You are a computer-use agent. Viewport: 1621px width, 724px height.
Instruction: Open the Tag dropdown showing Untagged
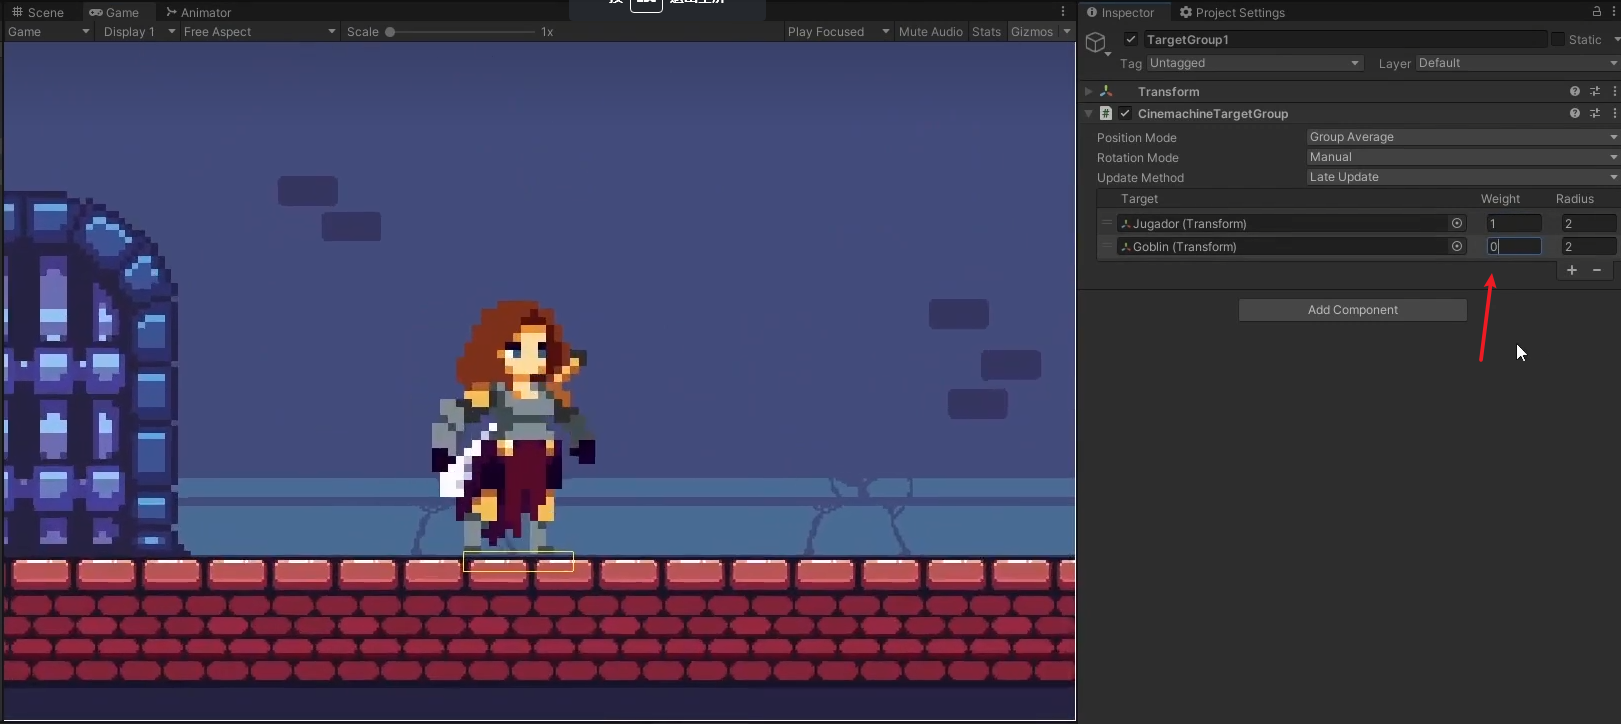coord(1255,63)
